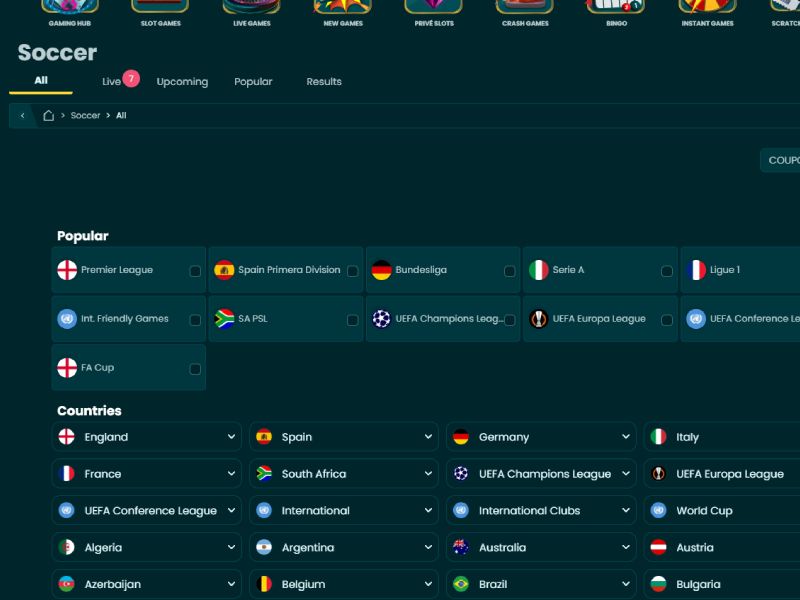Expand the Spain country chevron
800x600 pixels.
click(428, 437)
